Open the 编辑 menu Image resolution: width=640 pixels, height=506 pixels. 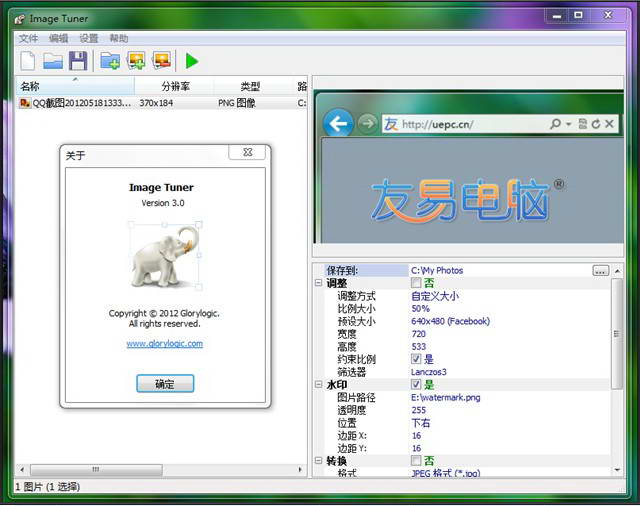[58, 38]
